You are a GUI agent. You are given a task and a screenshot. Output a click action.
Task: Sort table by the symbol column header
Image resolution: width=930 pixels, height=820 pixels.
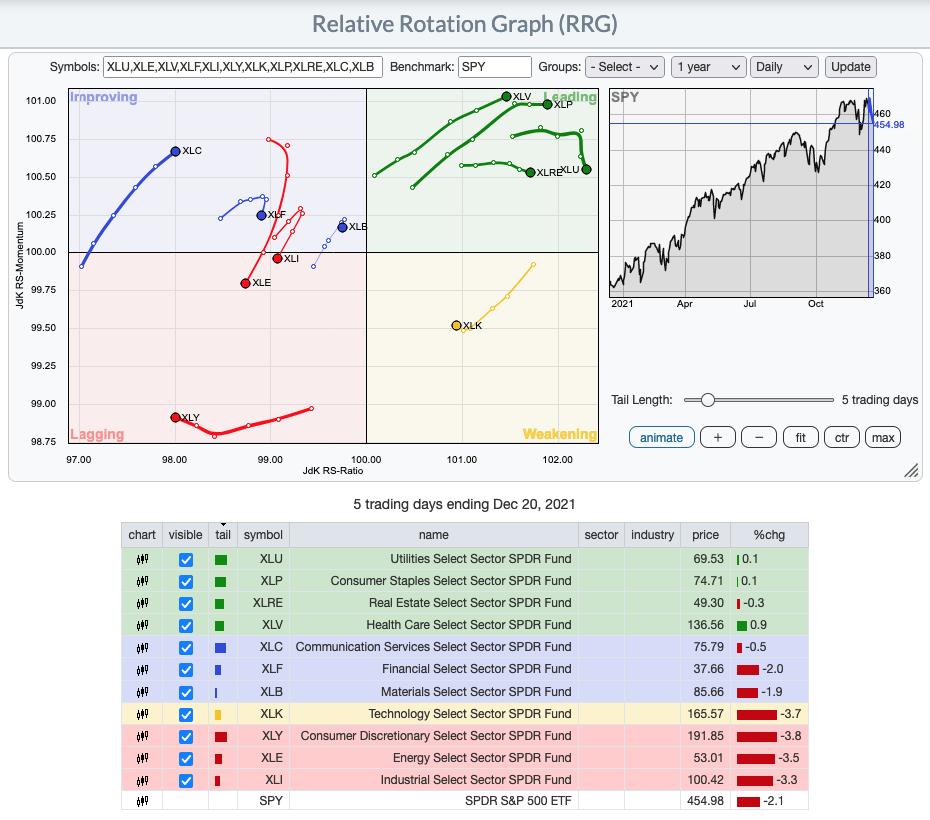pos(263,535)
